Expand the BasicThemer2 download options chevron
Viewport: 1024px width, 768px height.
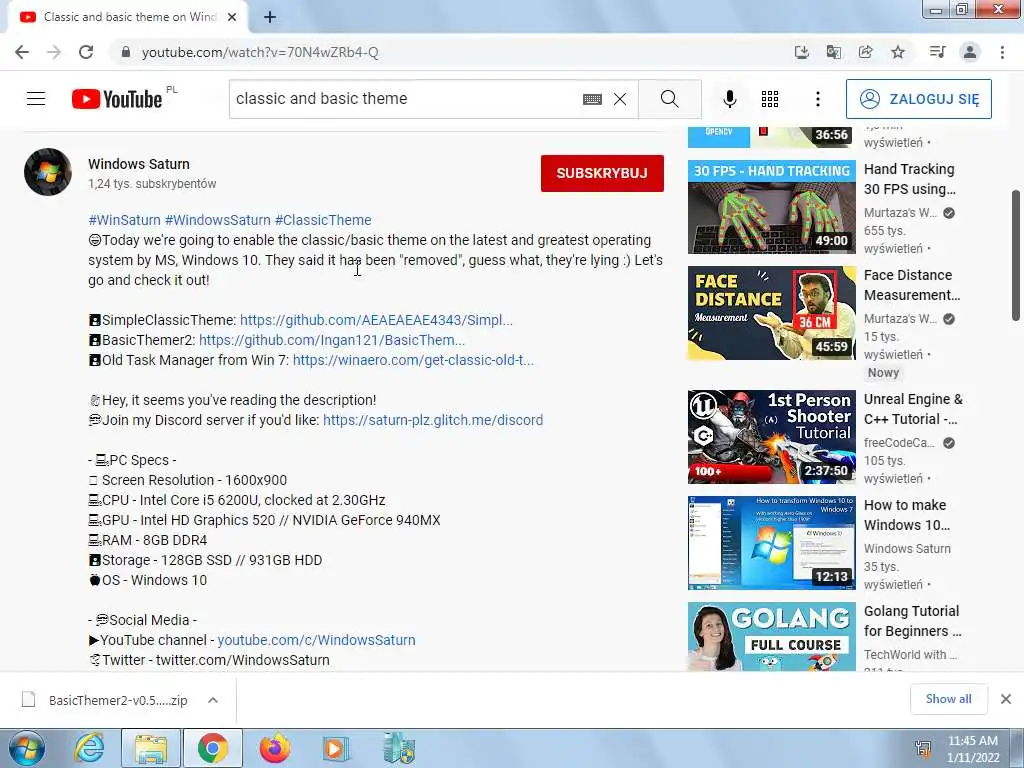(213, 700)
